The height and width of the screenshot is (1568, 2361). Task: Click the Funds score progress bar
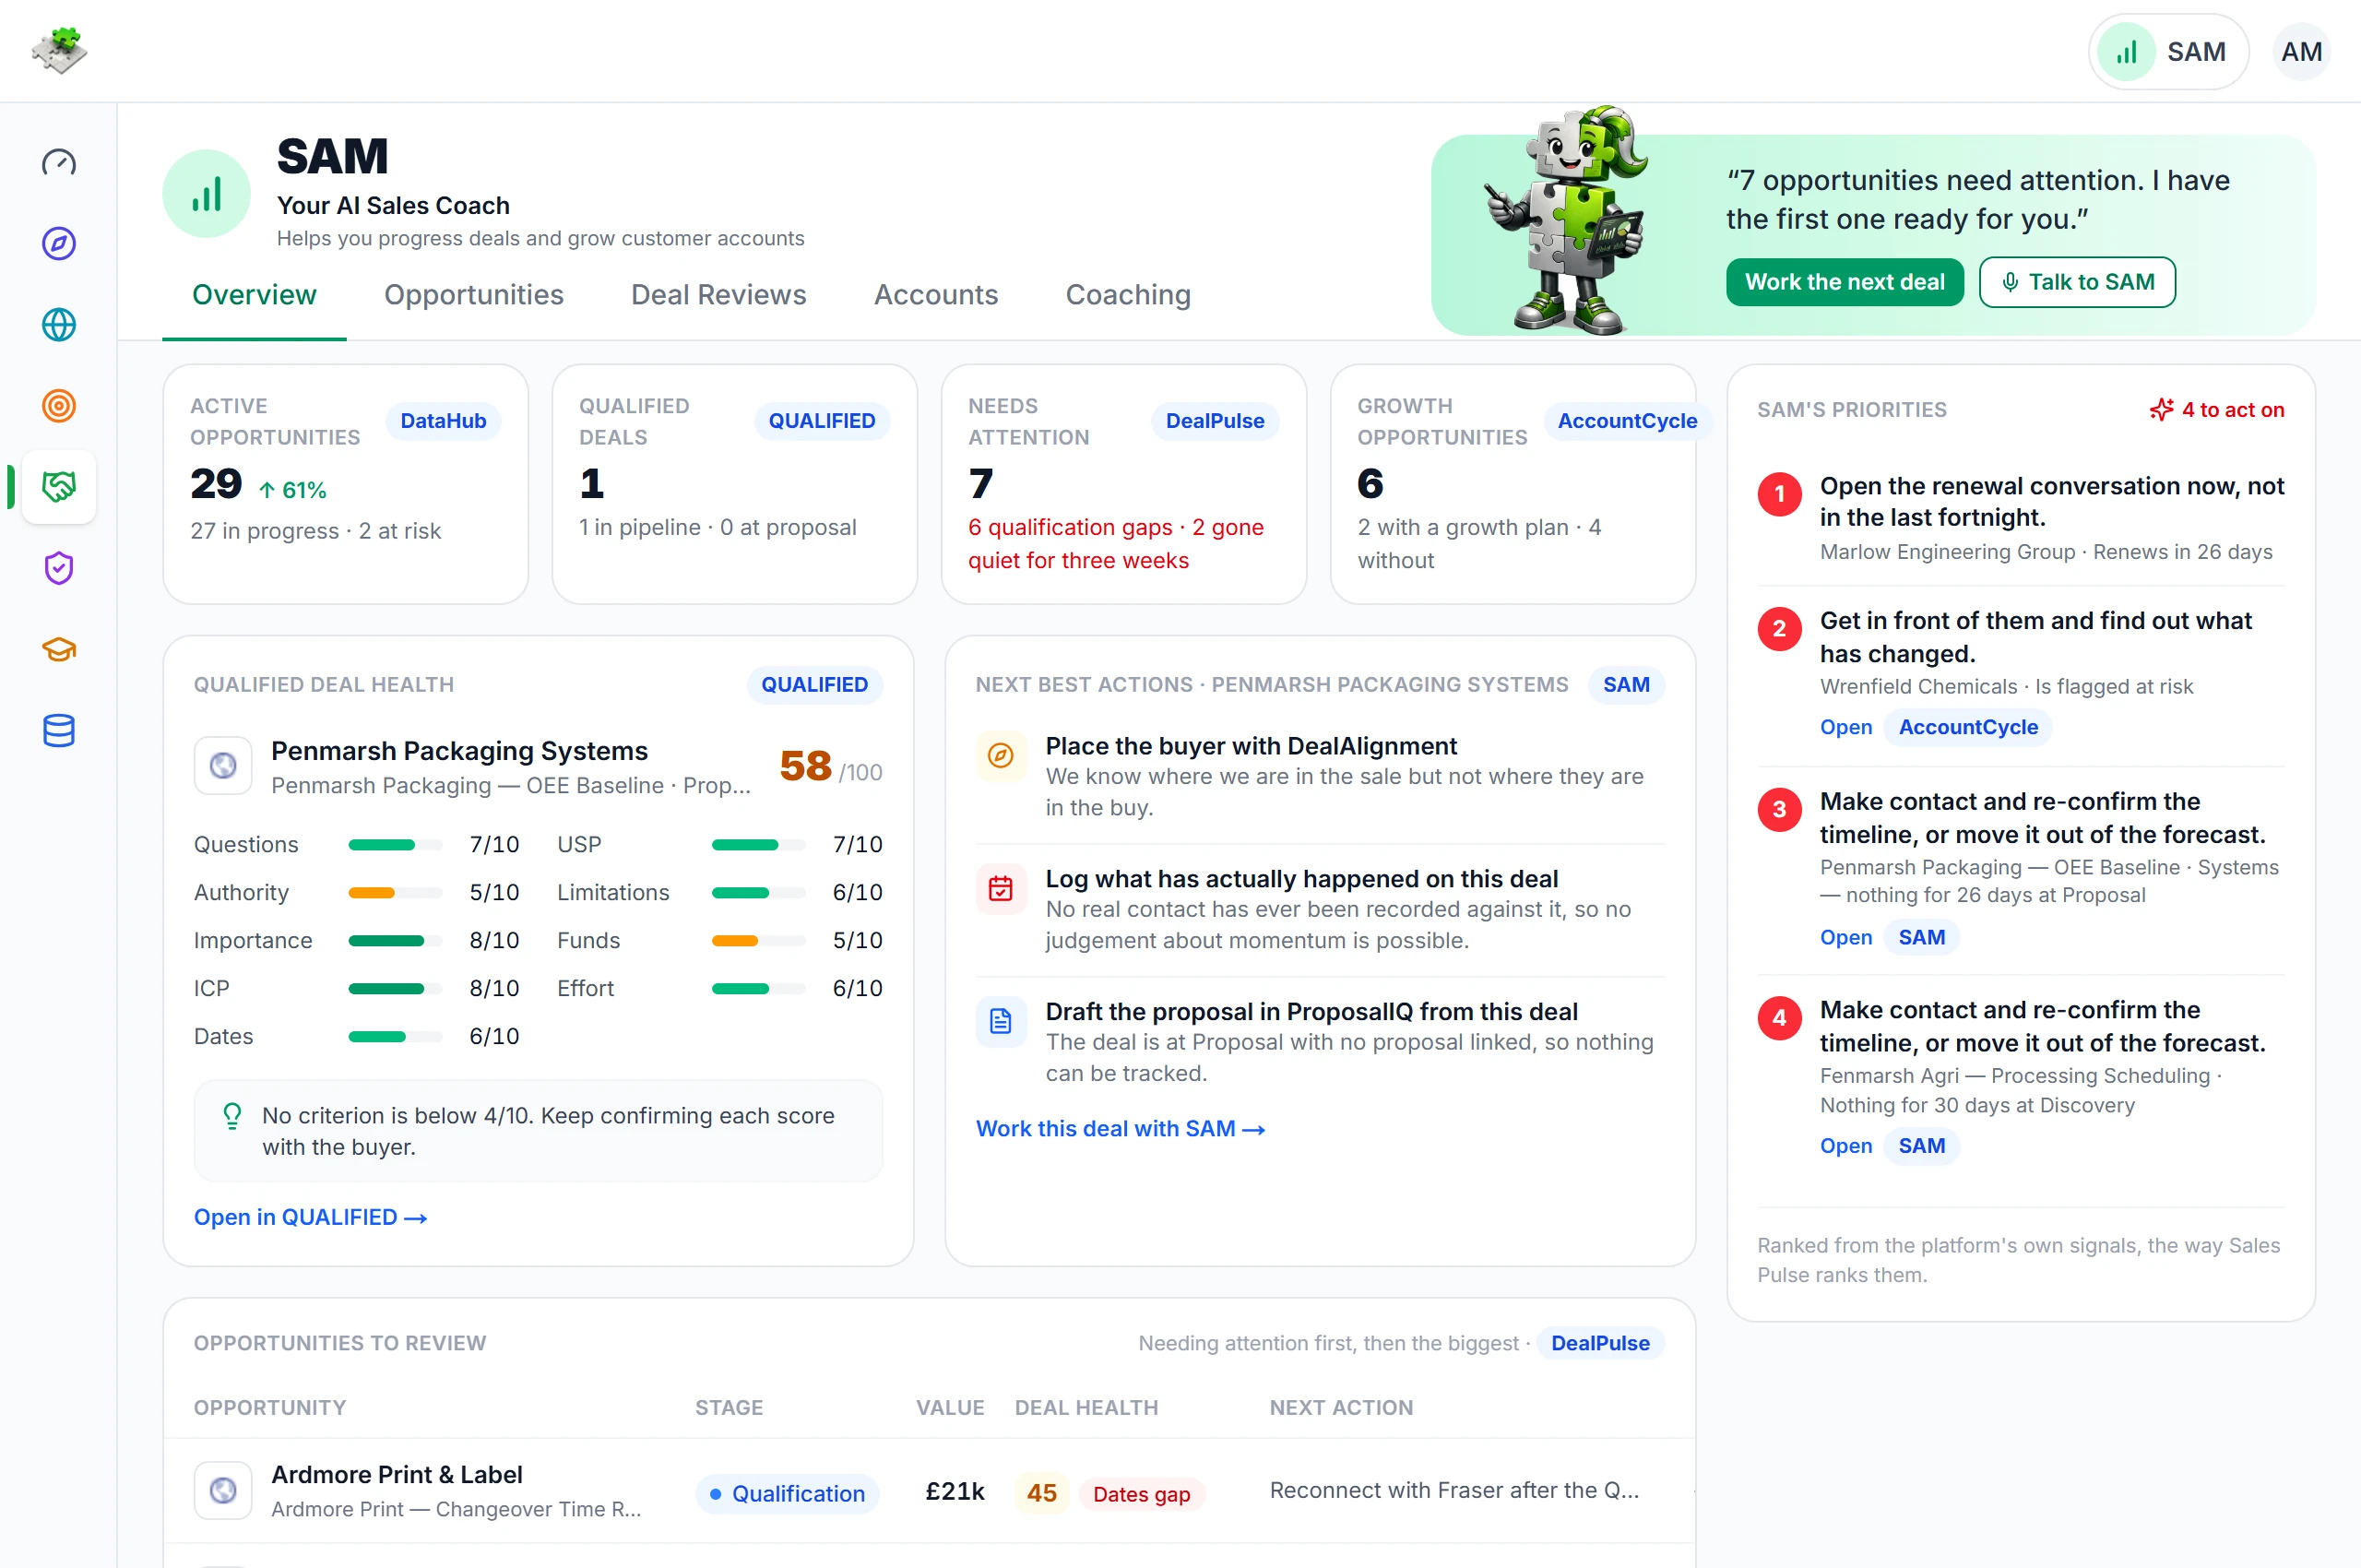click(x=758, y=940)
